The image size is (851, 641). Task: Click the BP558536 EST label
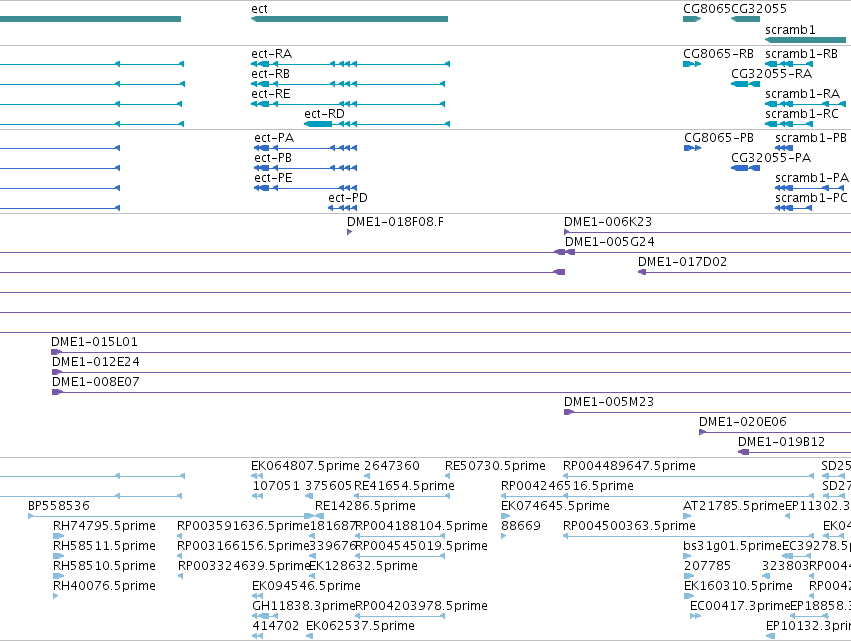pyautogui.click(x=59, y=506)
